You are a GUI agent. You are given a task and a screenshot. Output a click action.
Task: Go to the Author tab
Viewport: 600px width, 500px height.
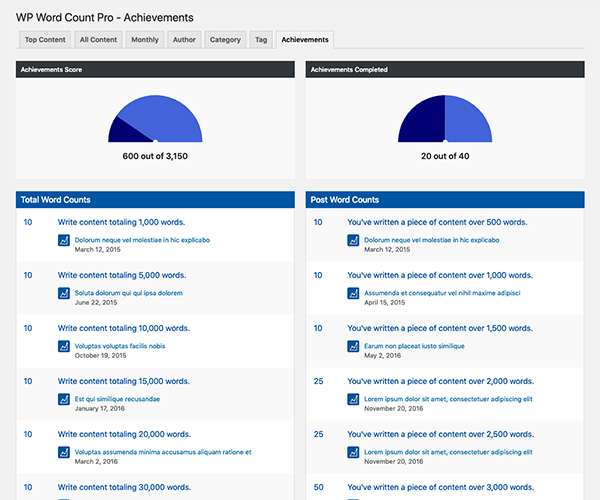184,39
